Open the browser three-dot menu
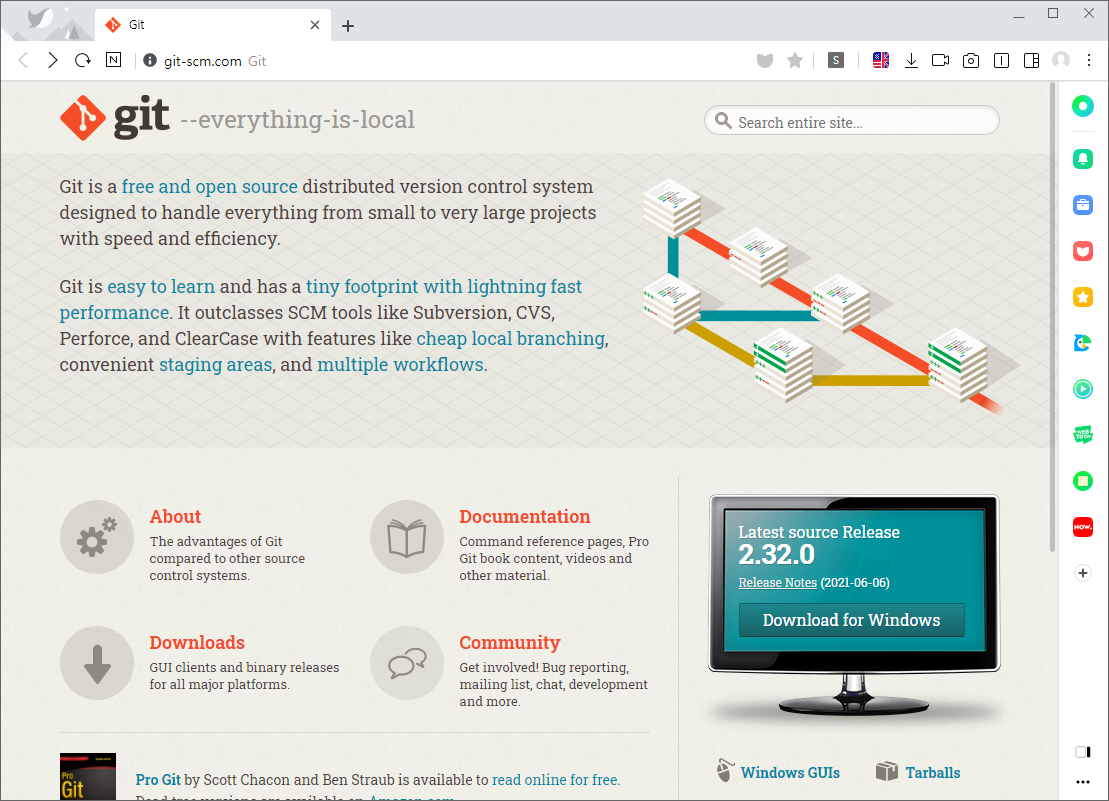This screenshot has width=1109, height=801. (x=1089, y=61)
